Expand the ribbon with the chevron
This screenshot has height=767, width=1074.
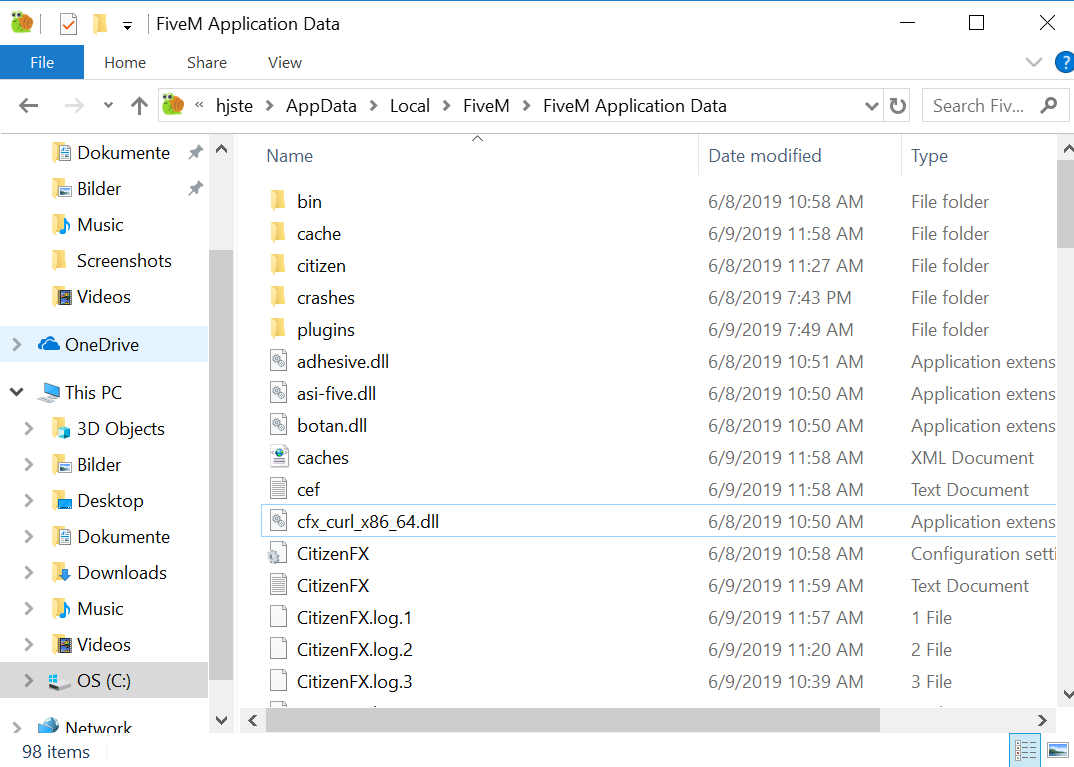click(1034, 62)
